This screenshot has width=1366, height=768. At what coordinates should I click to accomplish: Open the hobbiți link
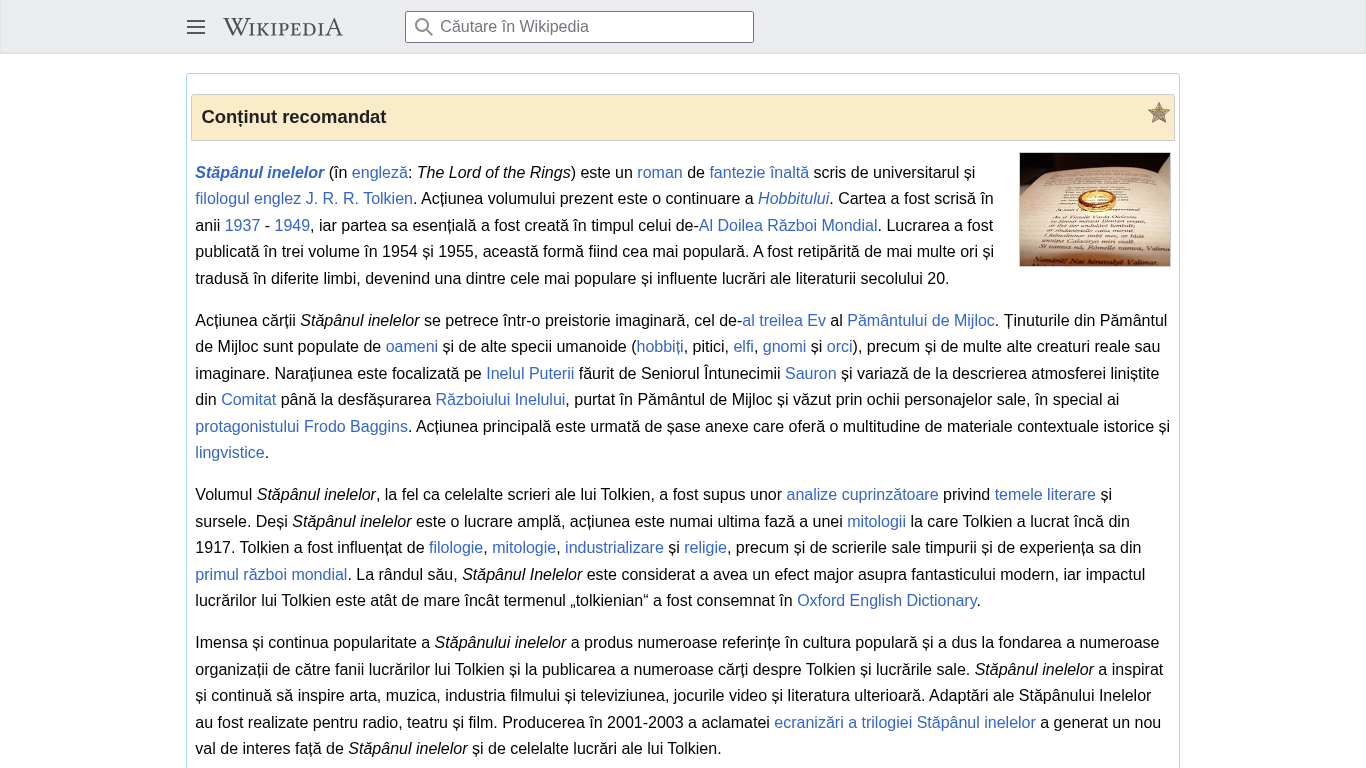(x=660, y=346)
